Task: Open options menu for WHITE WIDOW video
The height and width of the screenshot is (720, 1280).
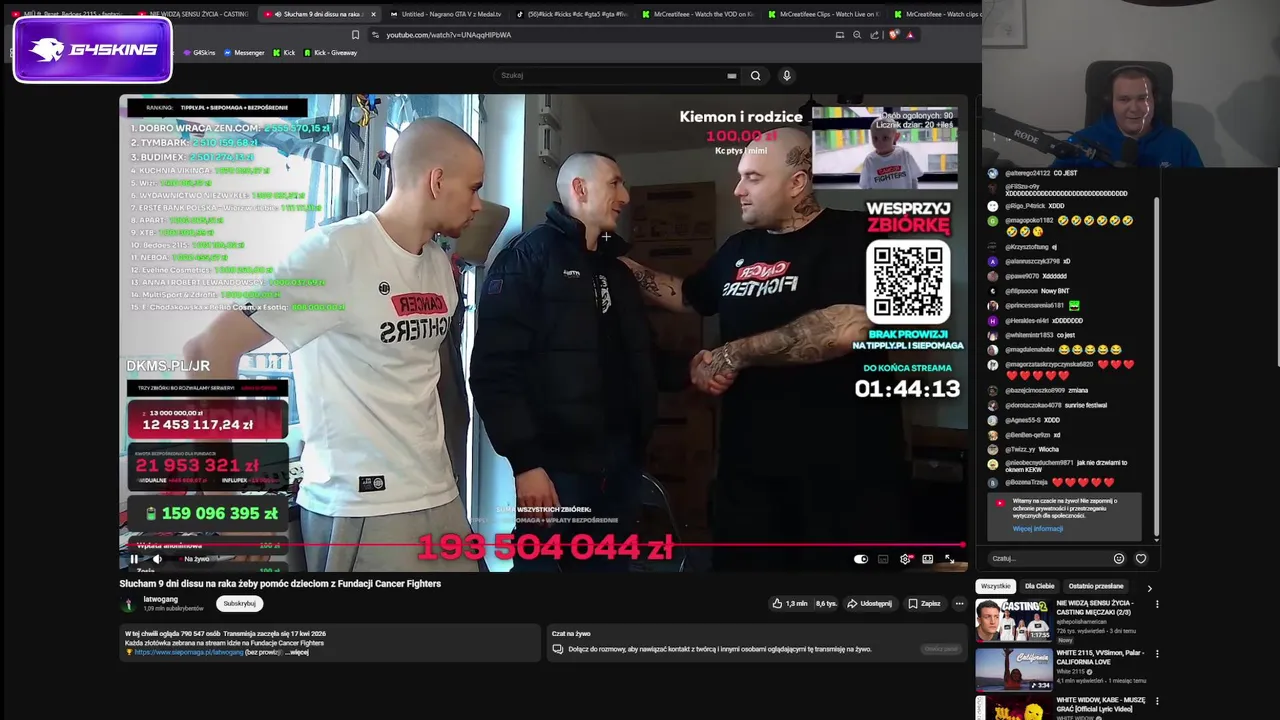Action: click(1157, 702)
